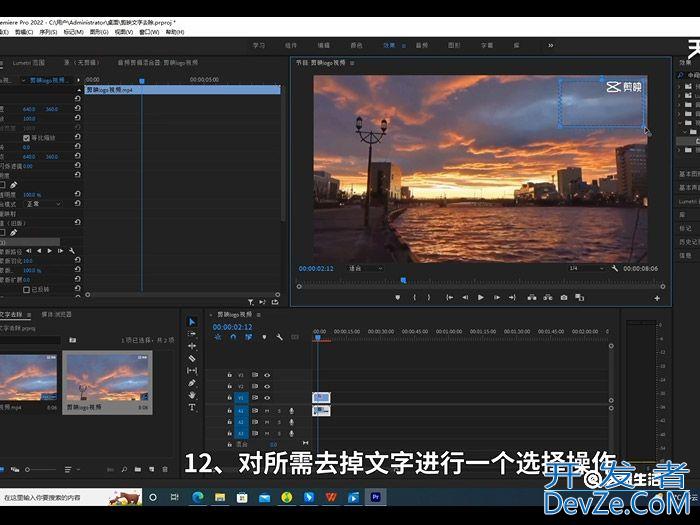Click Delete trash icon in project panel

pos(165,469)
